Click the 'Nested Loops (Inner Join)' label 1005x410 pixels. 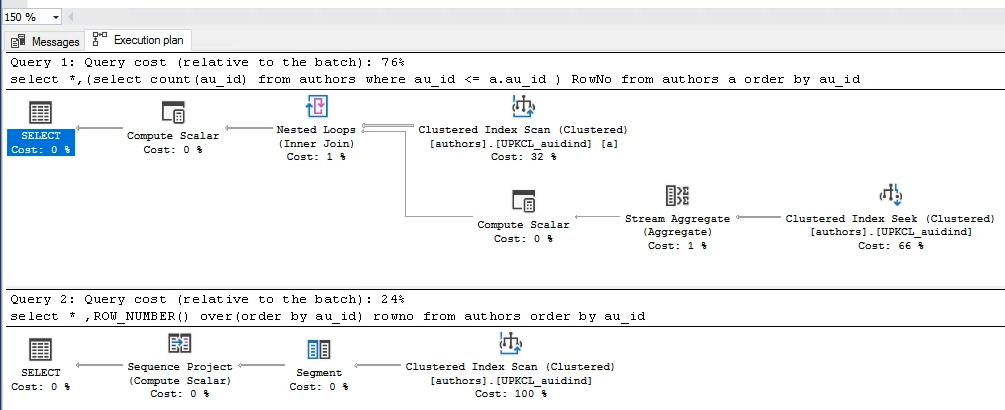tap(316, 136)
